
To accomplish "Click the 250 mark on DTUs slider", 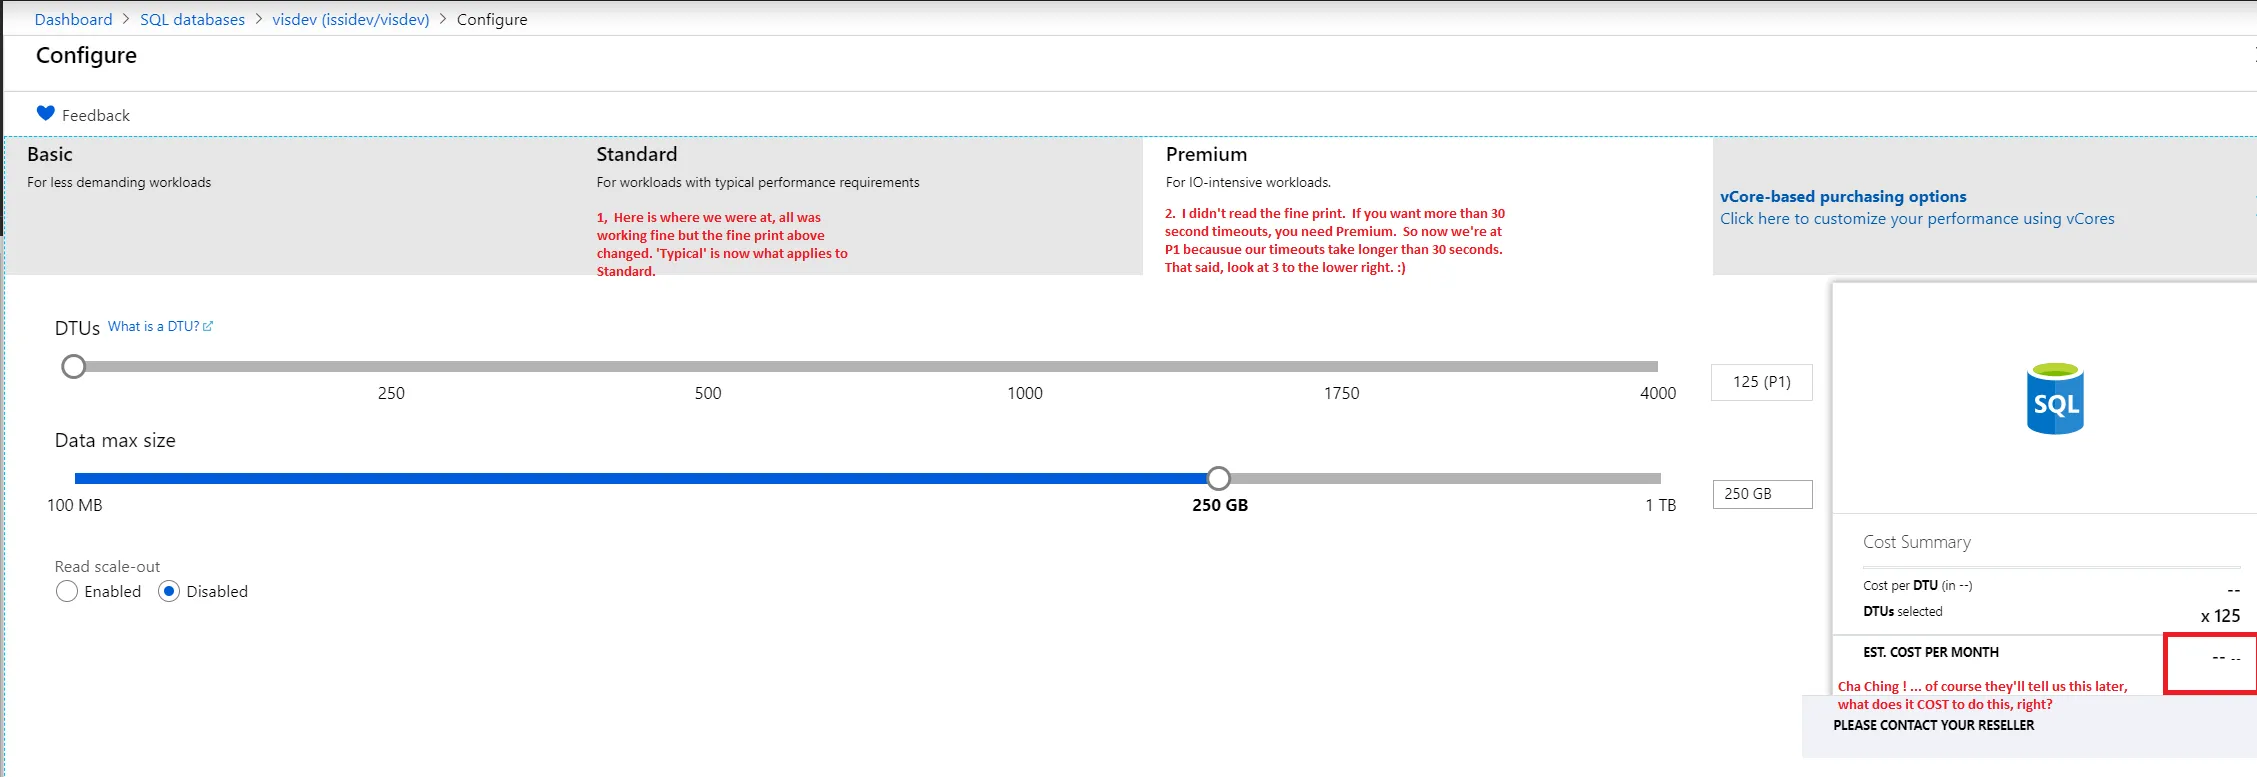I will tap(391, 393).
